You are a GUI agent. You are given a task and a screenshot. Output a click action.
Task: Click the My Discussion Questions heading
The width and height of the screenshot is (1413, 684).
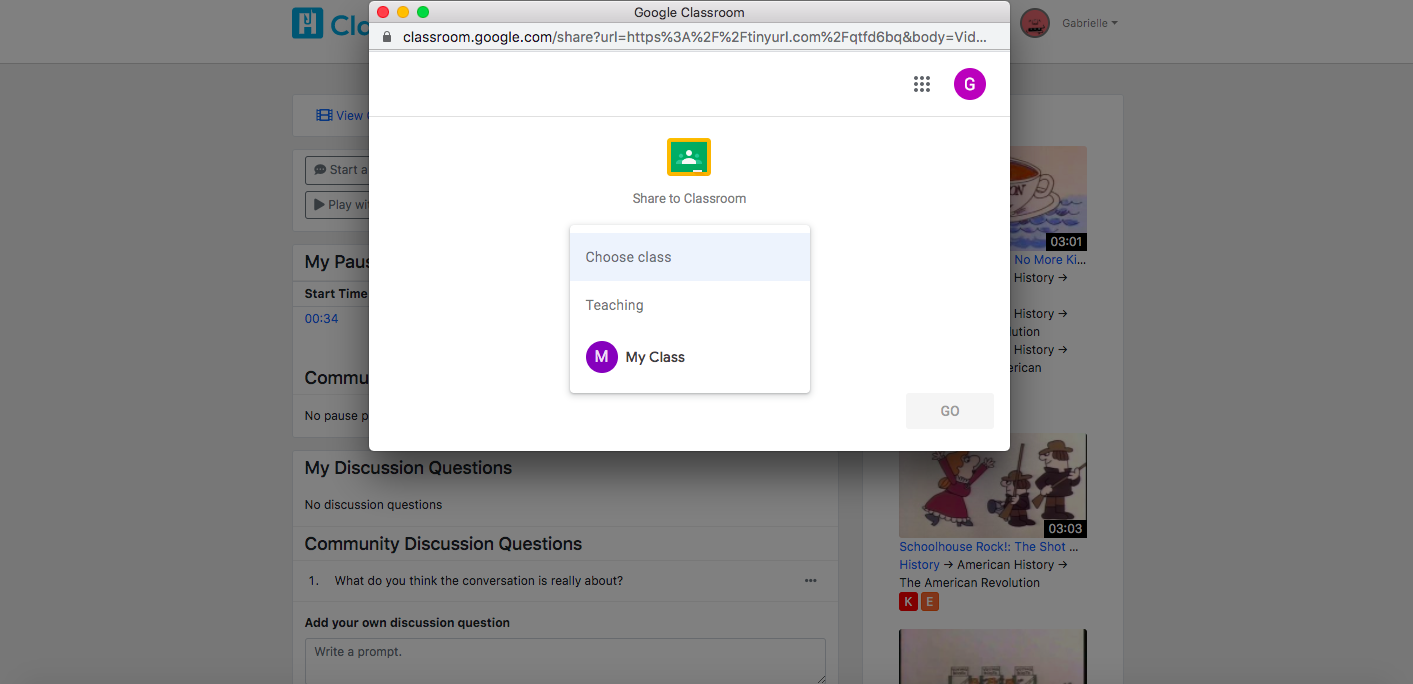[408, 468]
